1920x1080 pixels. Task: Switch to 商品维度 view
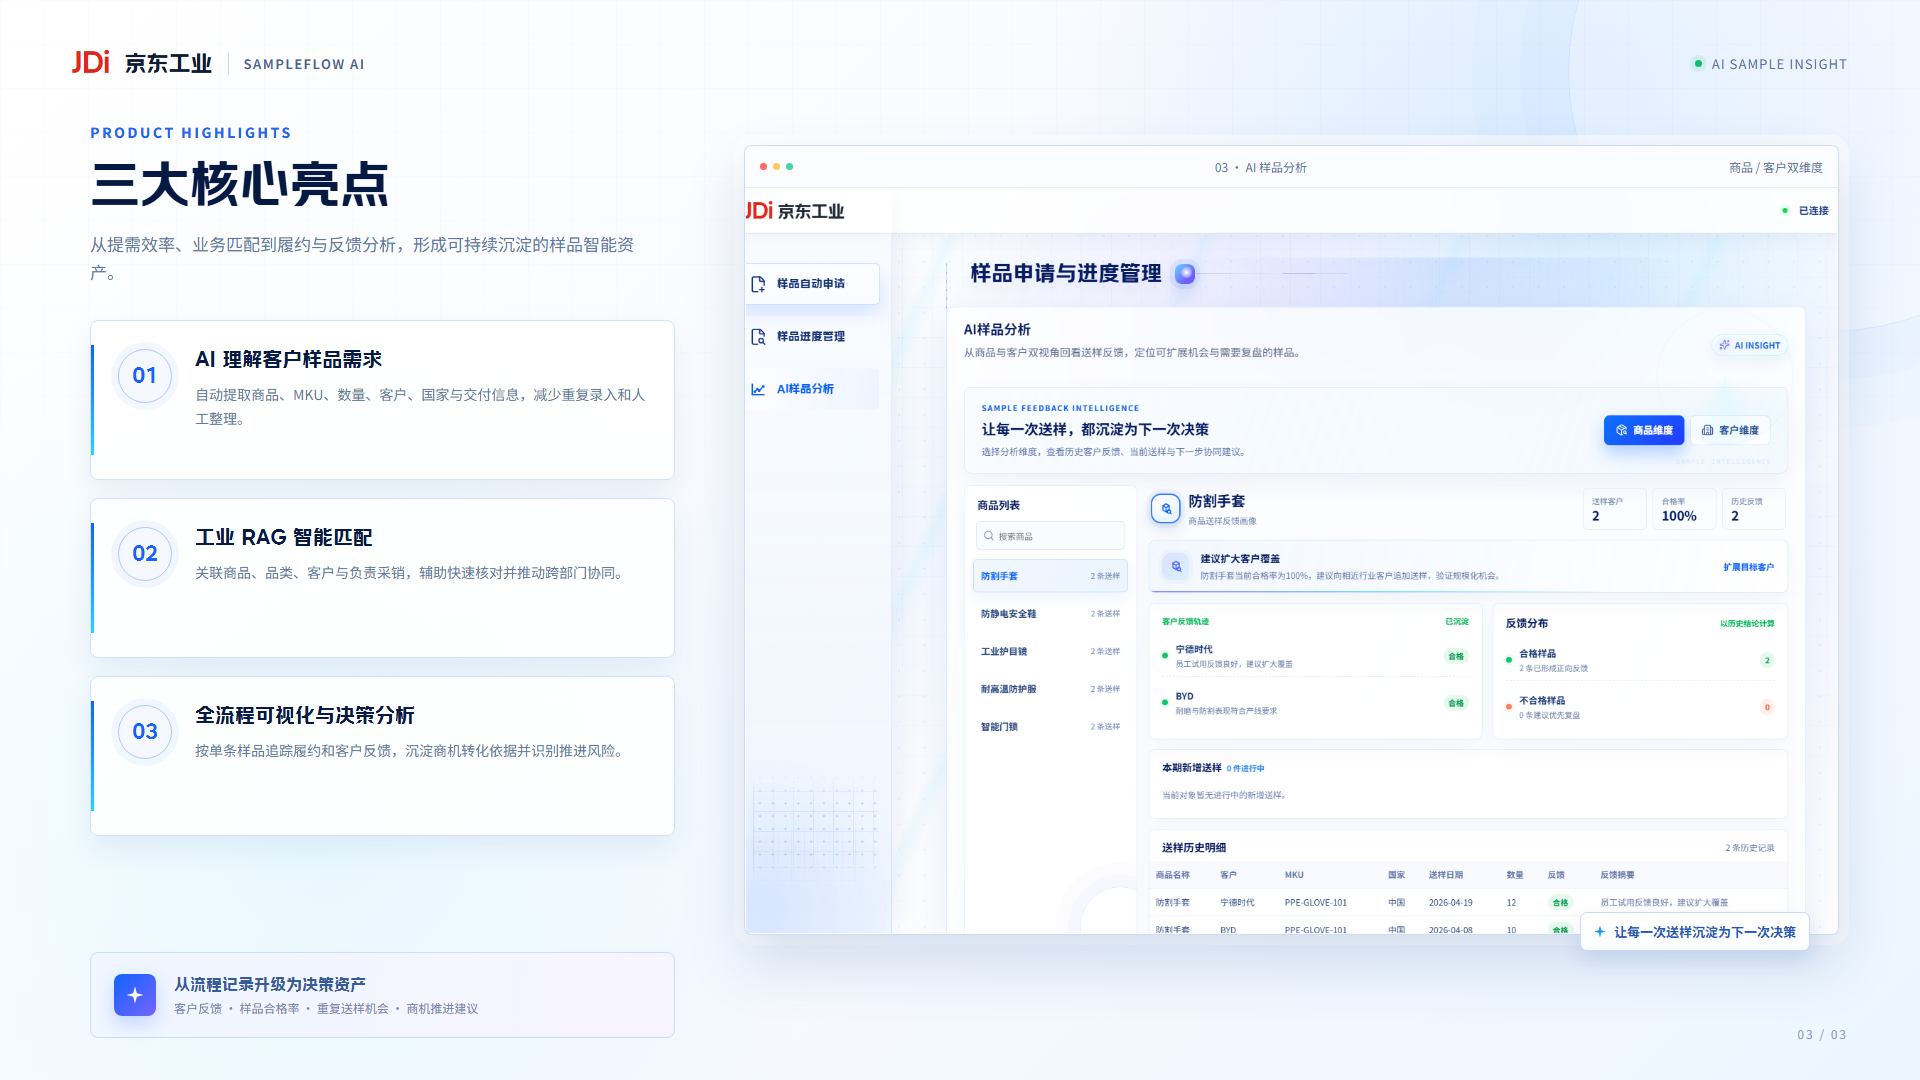click(x=1644, y=430)
